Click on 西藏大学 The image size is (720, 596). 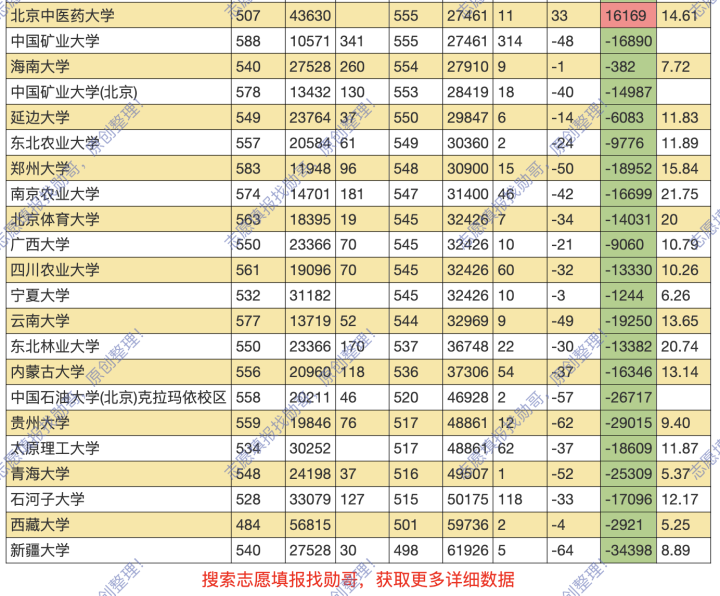pos(118,524)
